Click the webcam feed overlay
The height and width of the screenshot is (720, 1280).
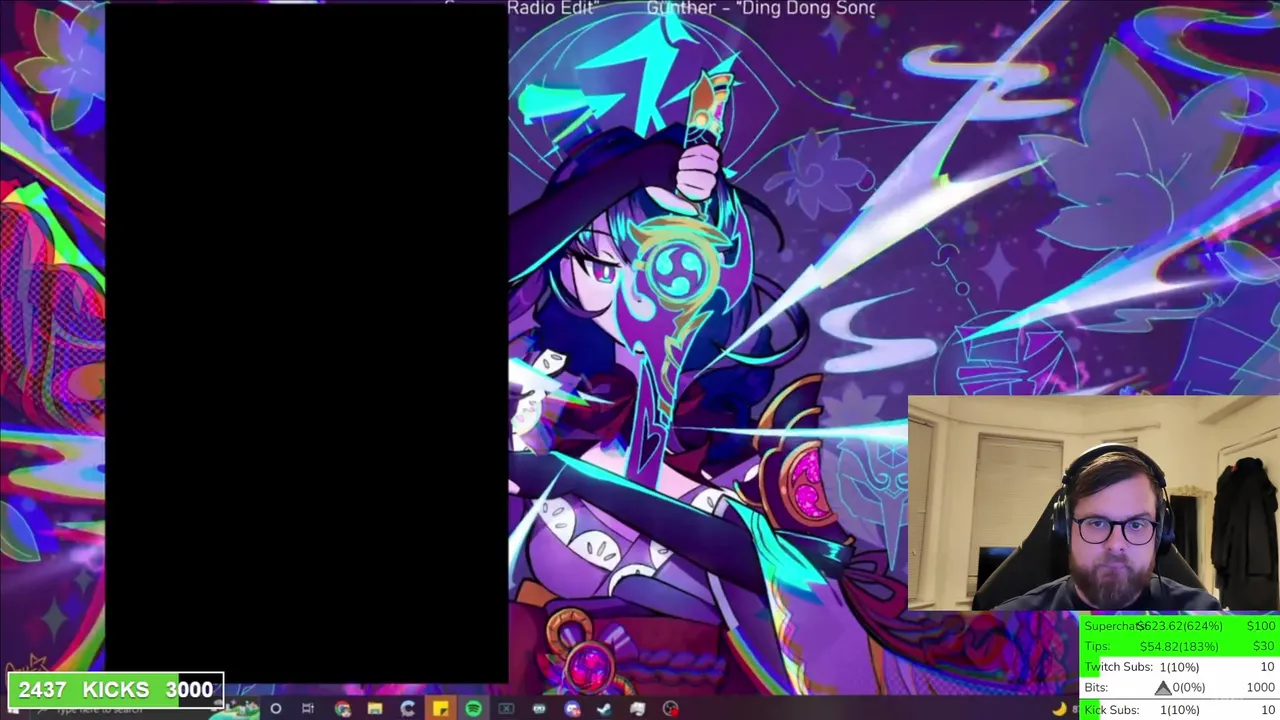click(x=1093, y=503)
